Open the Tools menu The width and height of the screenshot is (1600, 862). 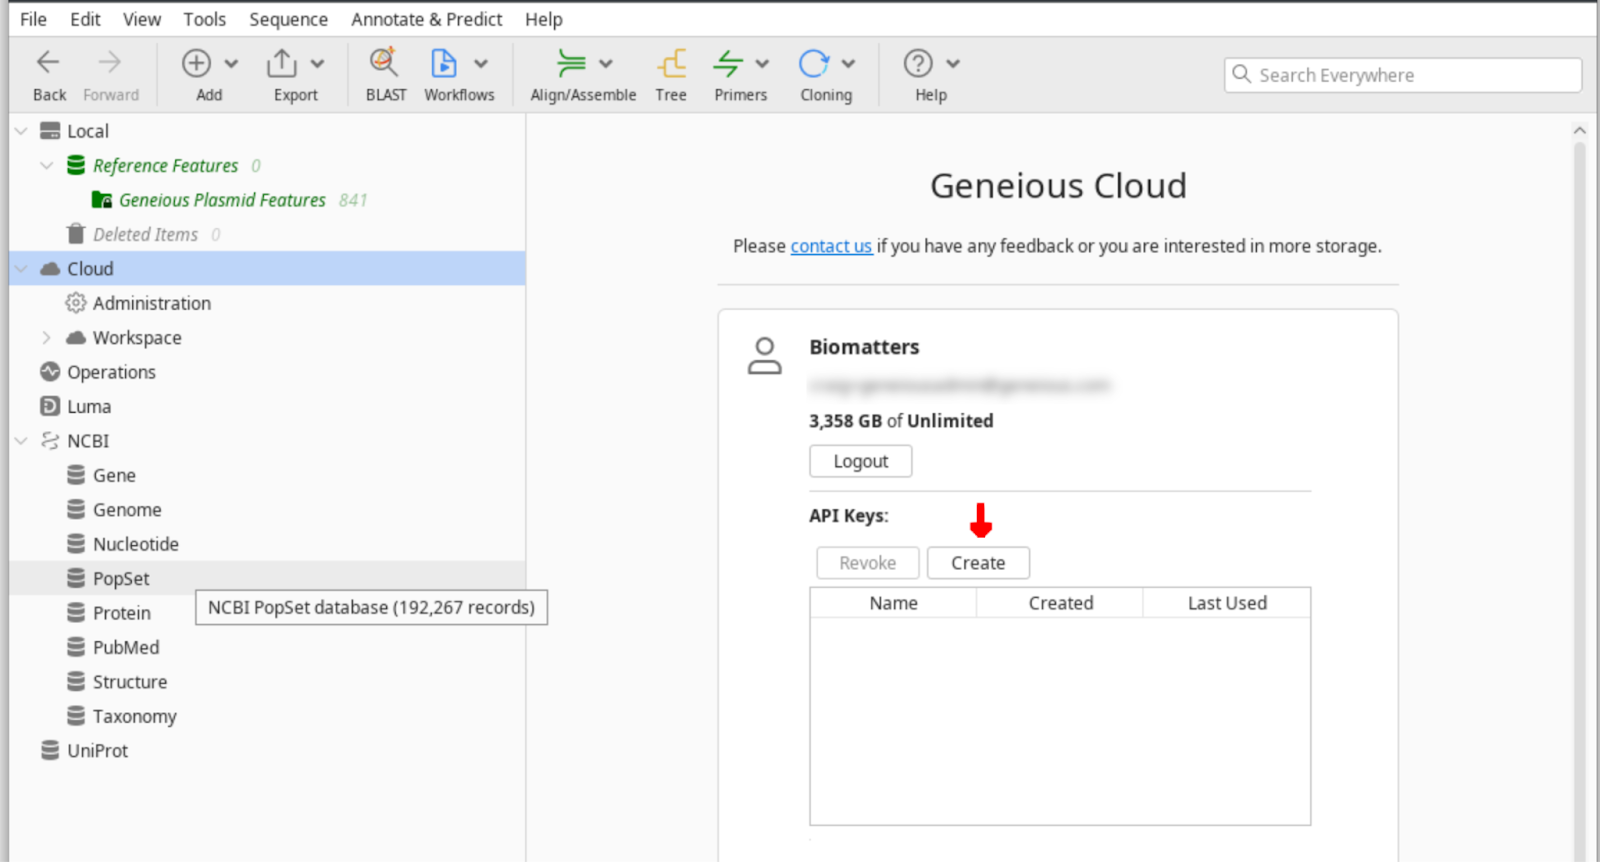[205, 19]
